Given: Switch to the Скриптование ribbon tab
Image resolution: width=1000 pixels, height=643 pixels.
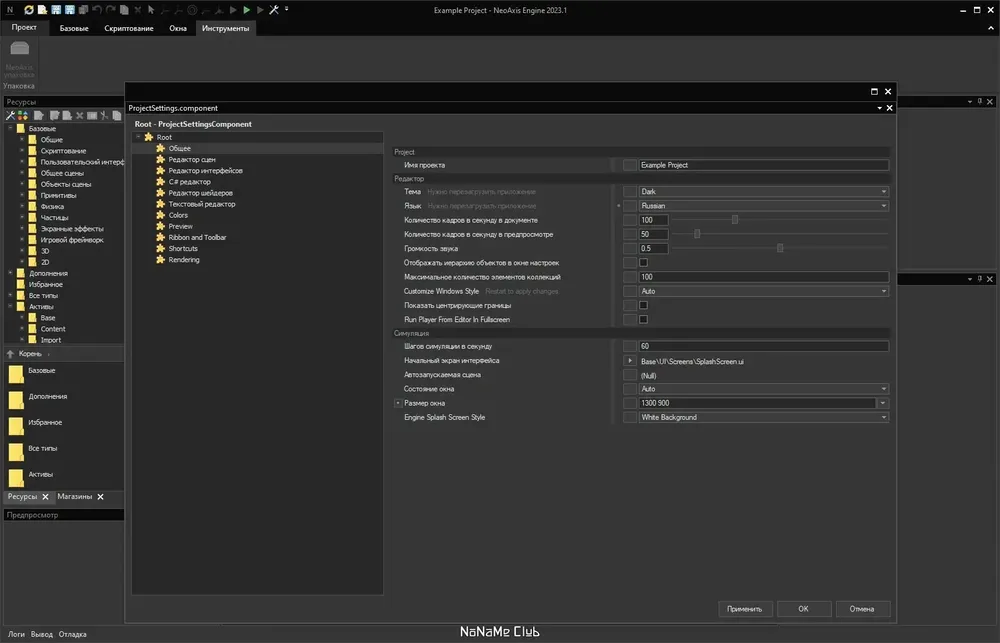Looking at the screenshot, I should (129, 28).
